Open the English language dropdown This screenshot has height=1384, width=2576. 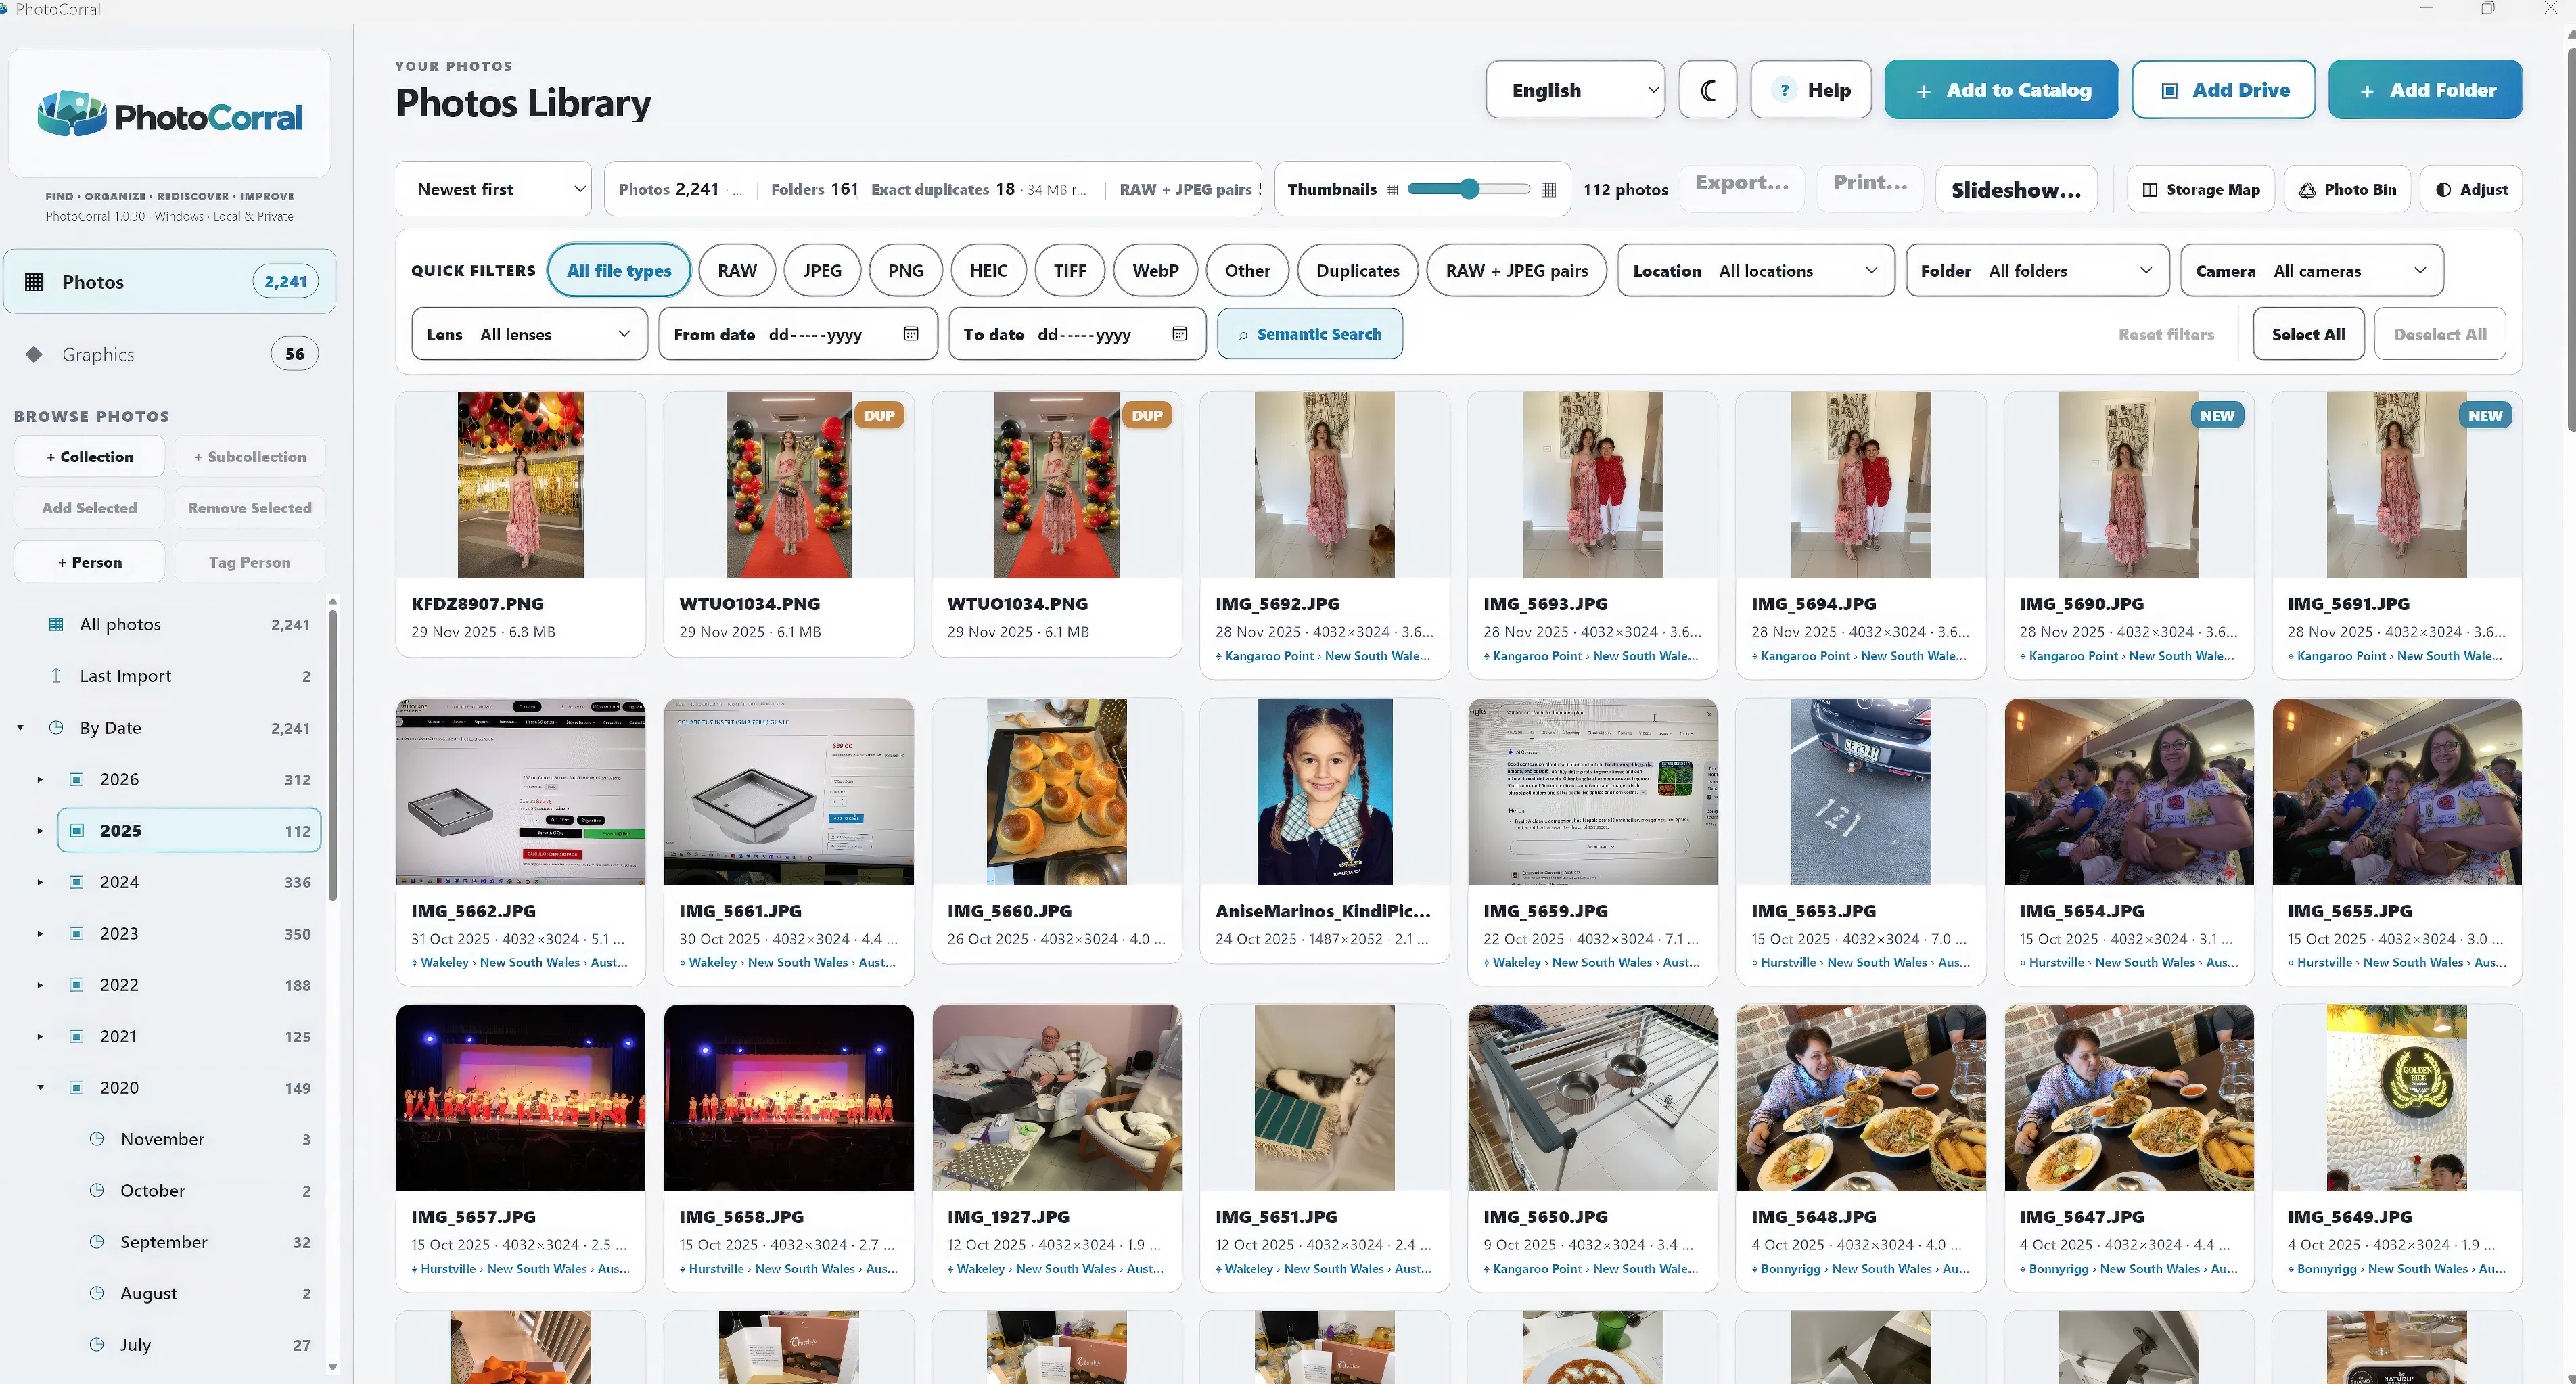tap(1575, 90)
